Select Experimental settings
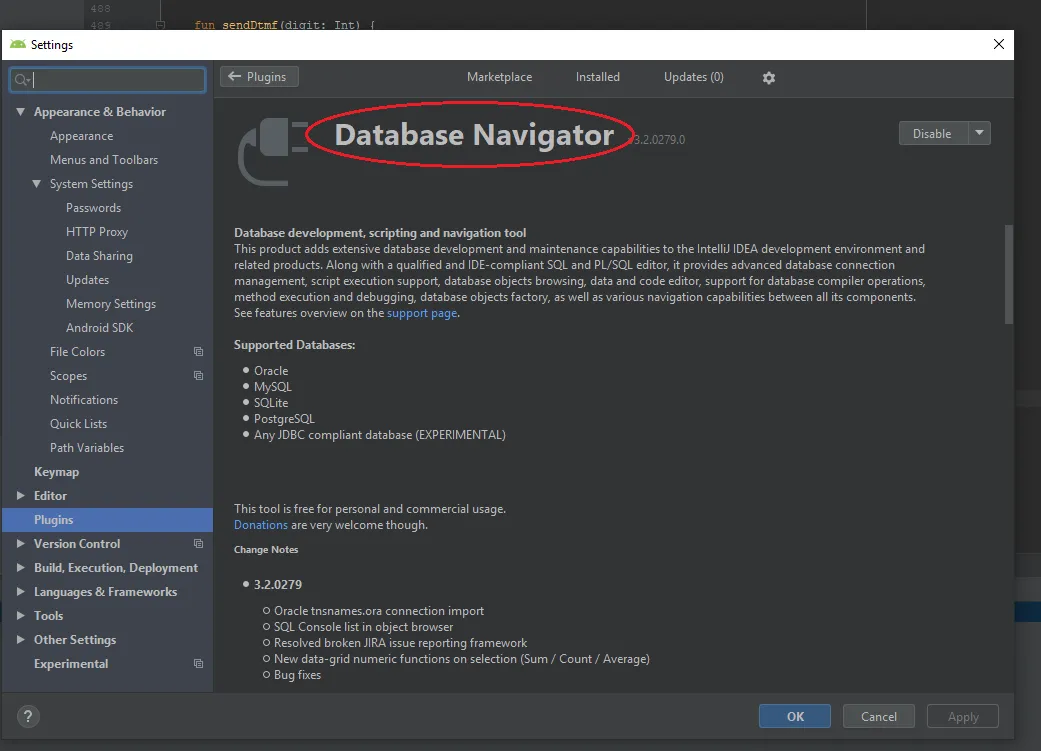Screen dimensions: 1041x751 coord(71,663)
